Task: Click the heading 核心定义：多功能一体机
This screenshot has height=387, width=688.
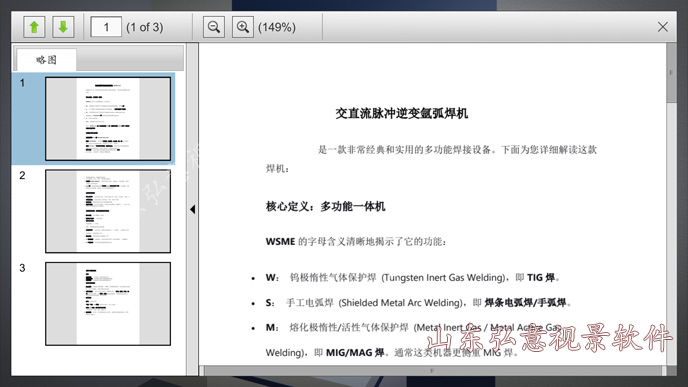Action: click(325, 206)
